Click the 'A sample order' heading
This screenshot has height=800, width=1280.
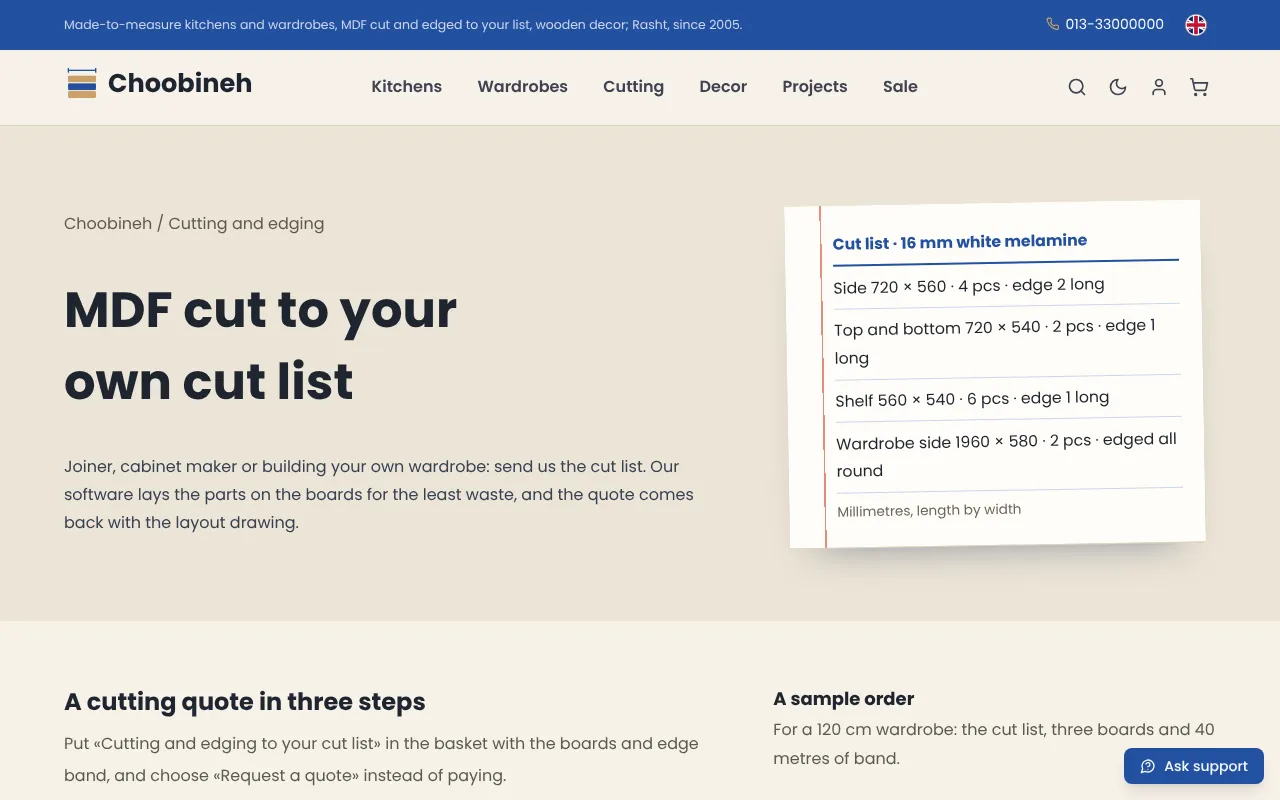coord(844,699)
